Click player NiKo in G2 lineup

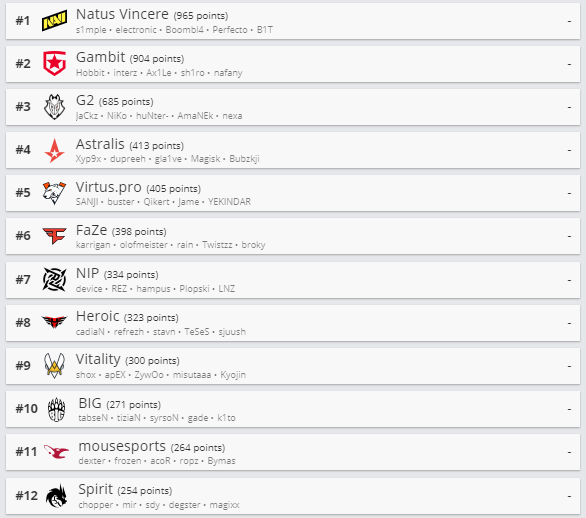point(117,116)
